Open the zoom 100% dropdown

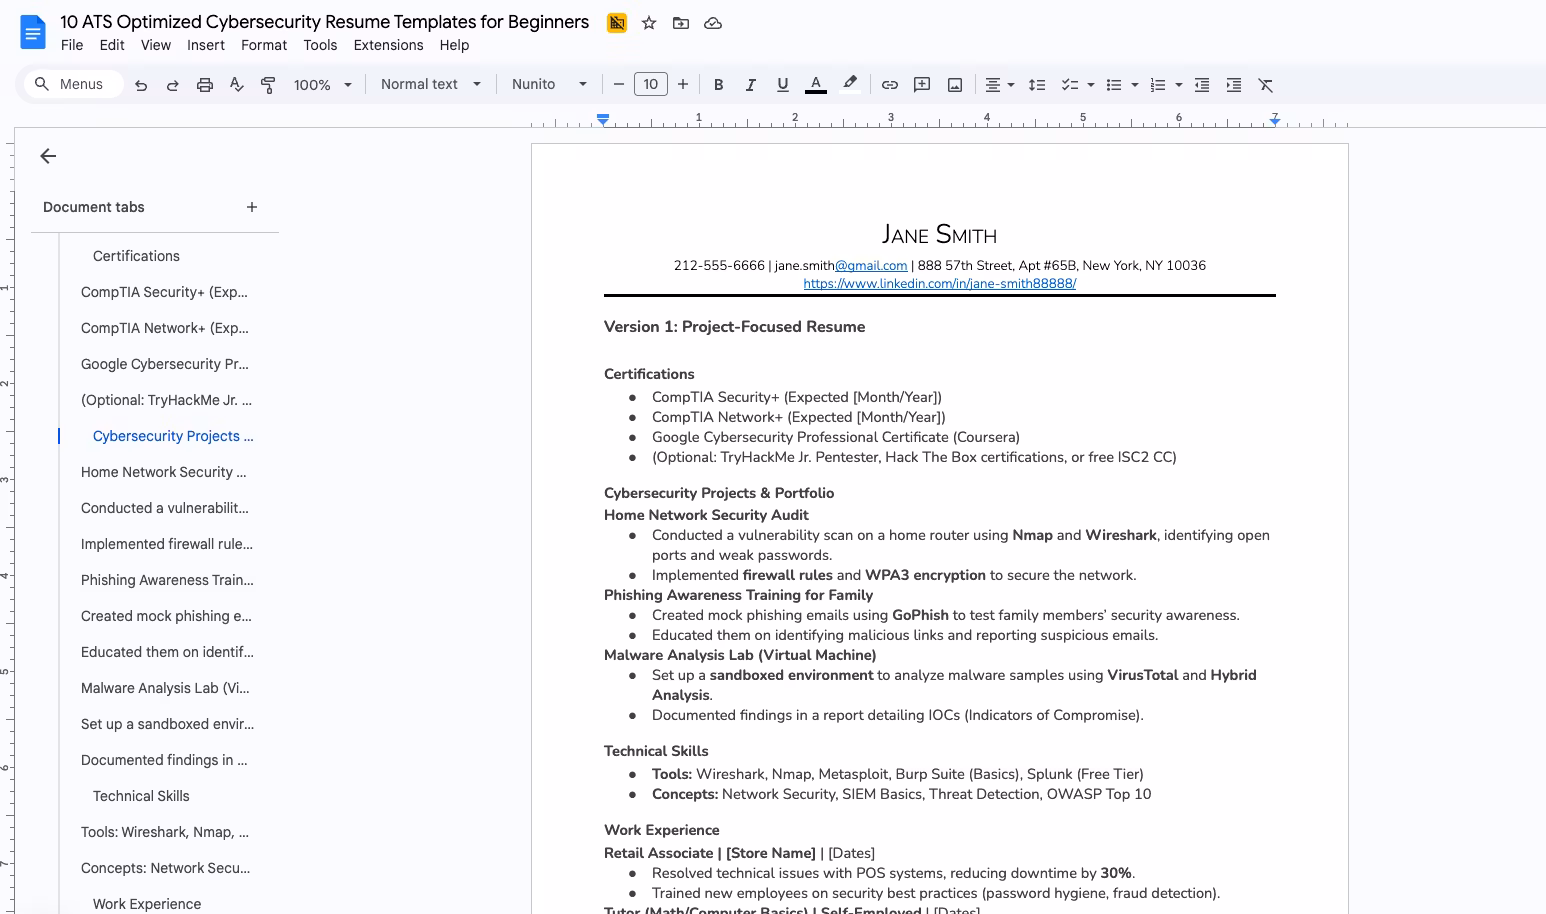click(x=322, y=85)
